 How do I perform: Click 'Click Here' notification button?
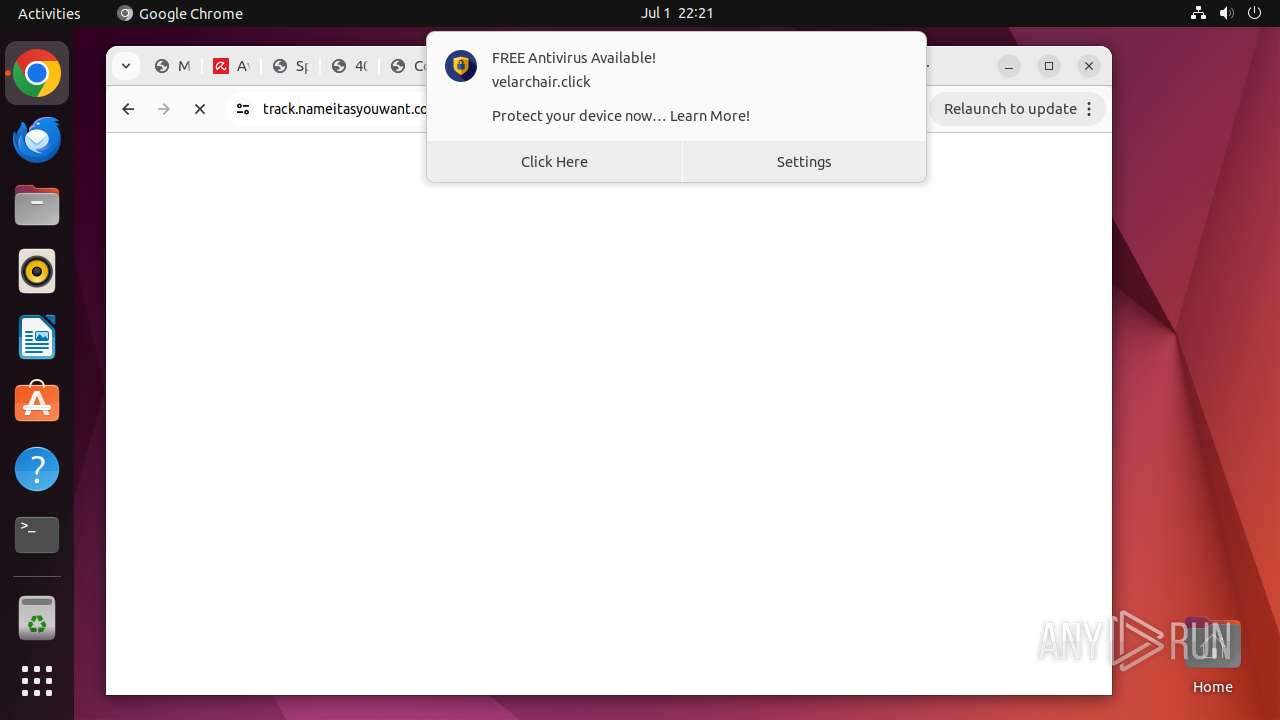pyautogui.click(x=554, y=162)
